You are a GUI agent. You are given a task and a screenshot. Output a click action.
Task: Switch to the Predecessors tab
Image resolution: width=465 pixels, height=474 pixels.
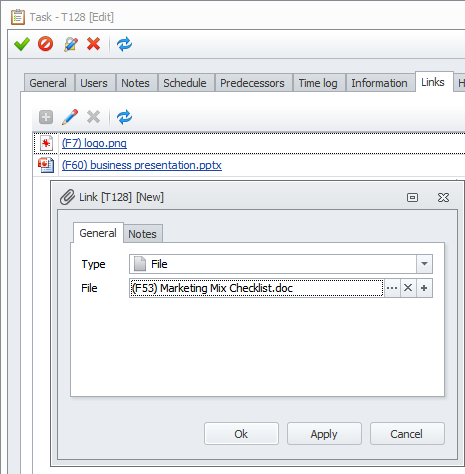tap(252, 83)
